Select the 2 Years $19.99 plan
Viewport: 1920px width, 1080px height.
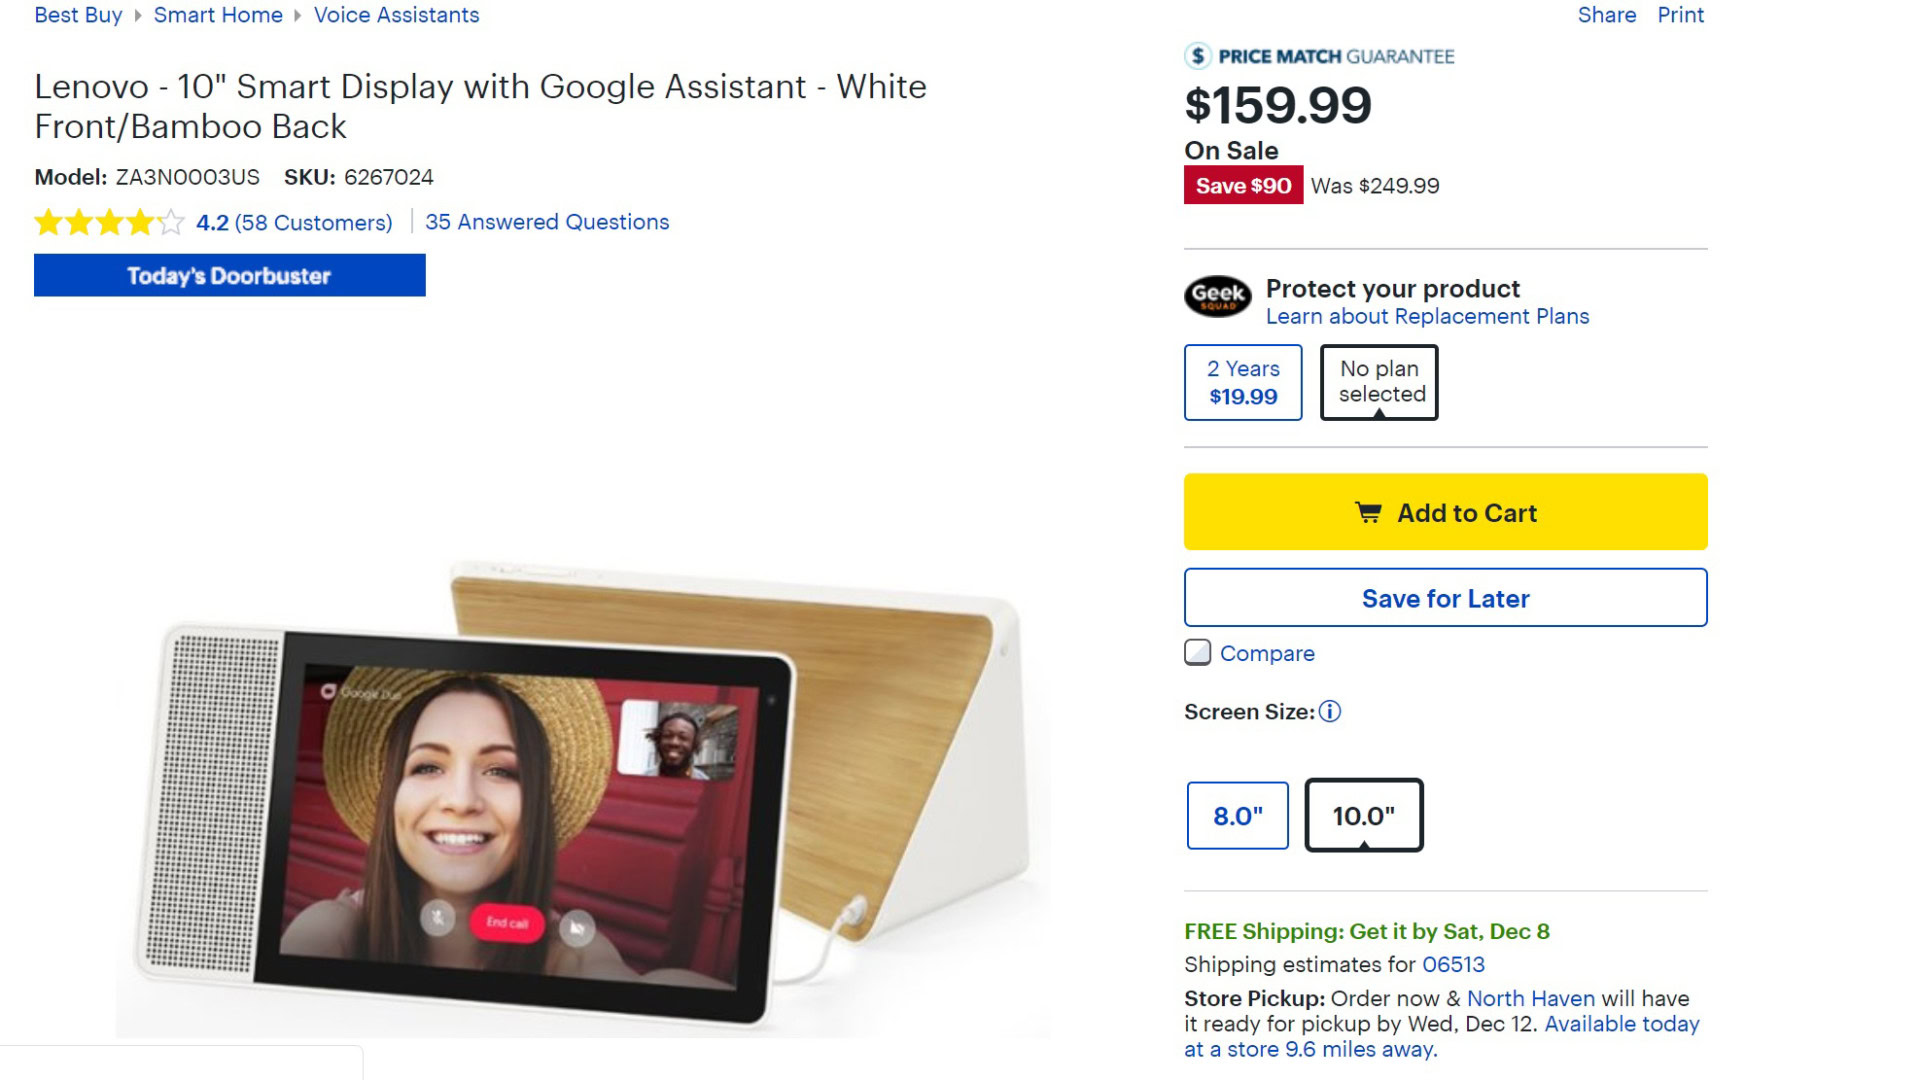1243,382
